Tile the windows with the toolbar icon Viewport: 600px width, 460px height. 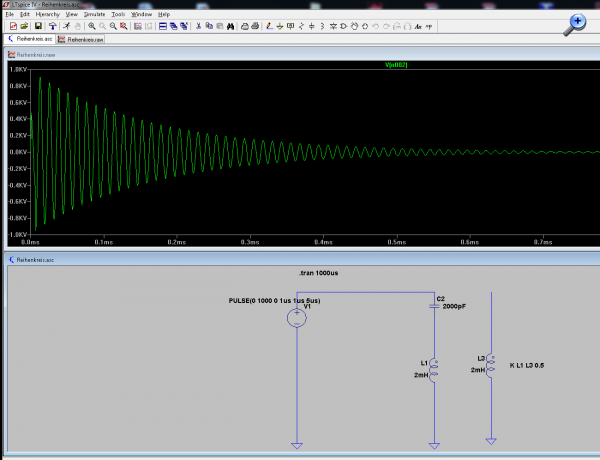[x=163, y=26]
